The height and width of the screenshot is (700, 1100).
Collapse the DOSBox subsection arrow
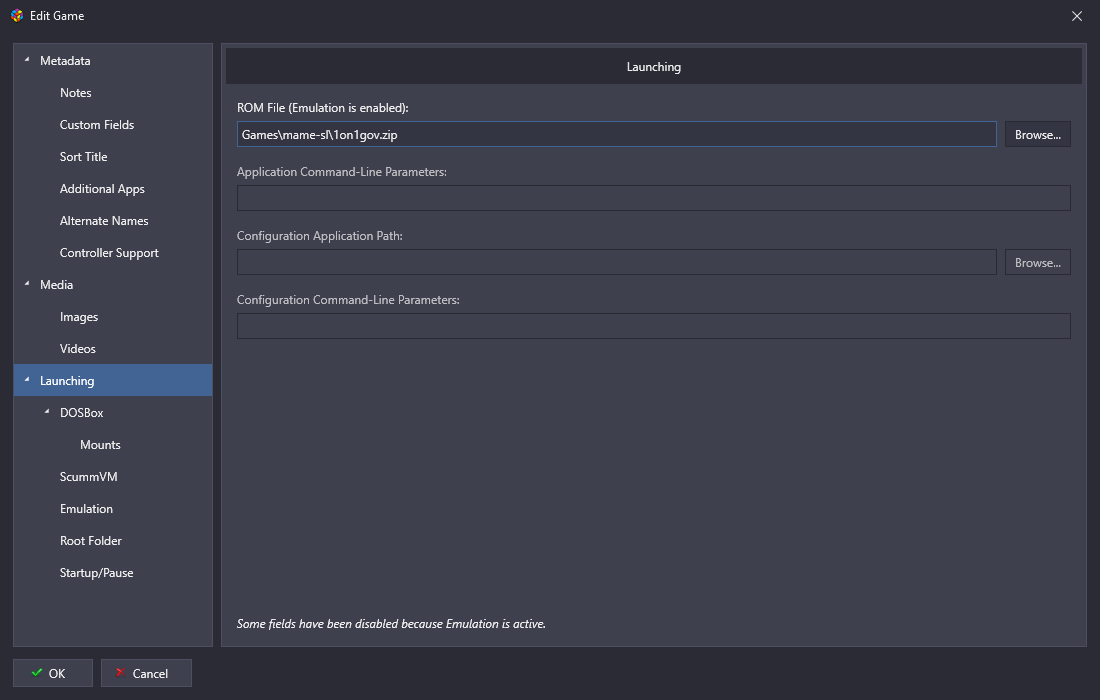tap(47, 412)
